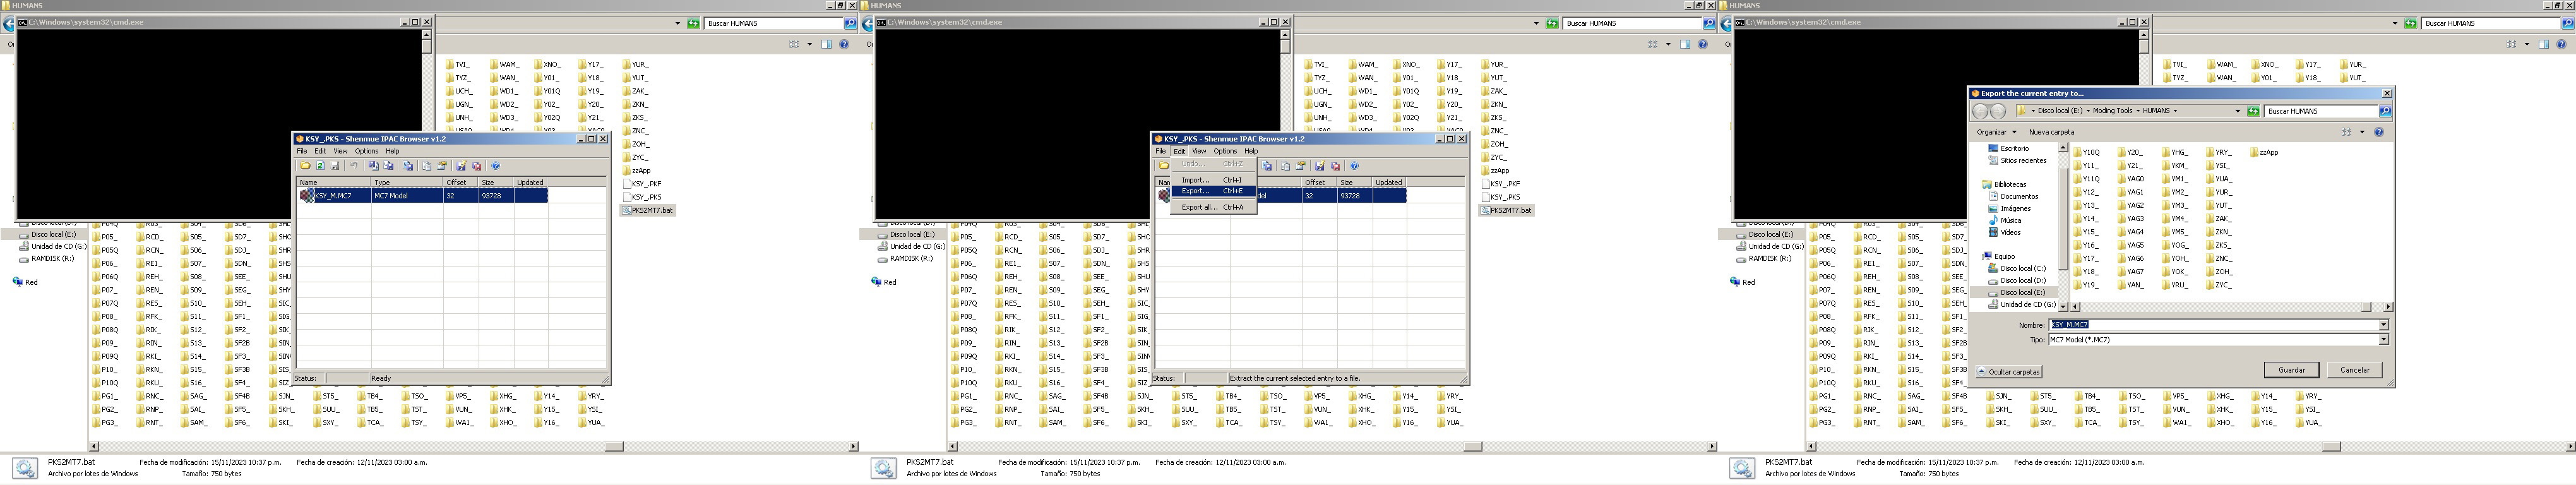This screenshot has width=2576, height=485.
Task: Click Guardar button
Action: (x=2291, y=370)
